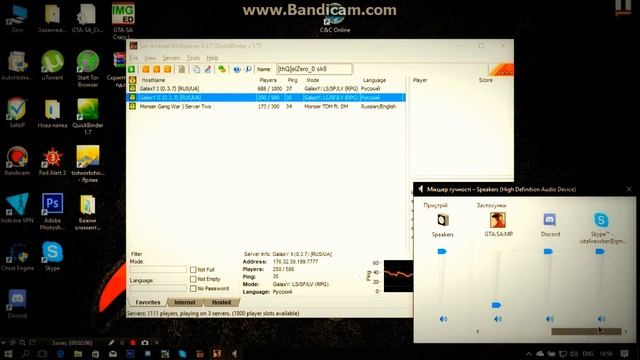Switch to the Hosted tab
Viewport: 640px width, 360px height.
pyautogui.click(x=221, y=302)
